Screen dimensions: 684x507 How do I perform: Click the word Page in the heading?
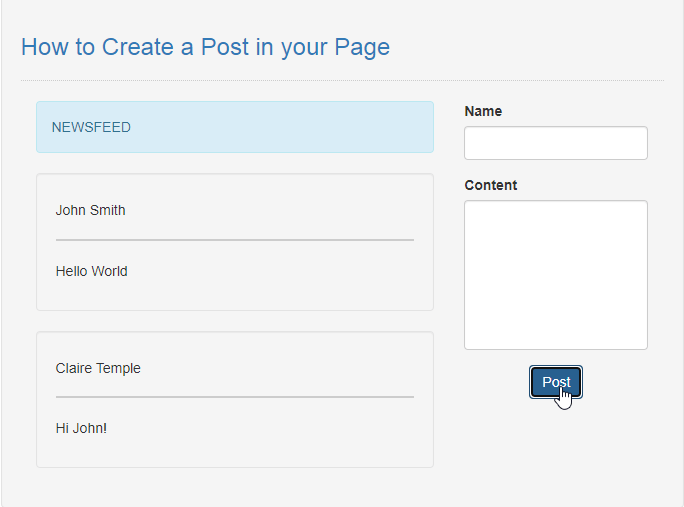(x=362, y=48)
